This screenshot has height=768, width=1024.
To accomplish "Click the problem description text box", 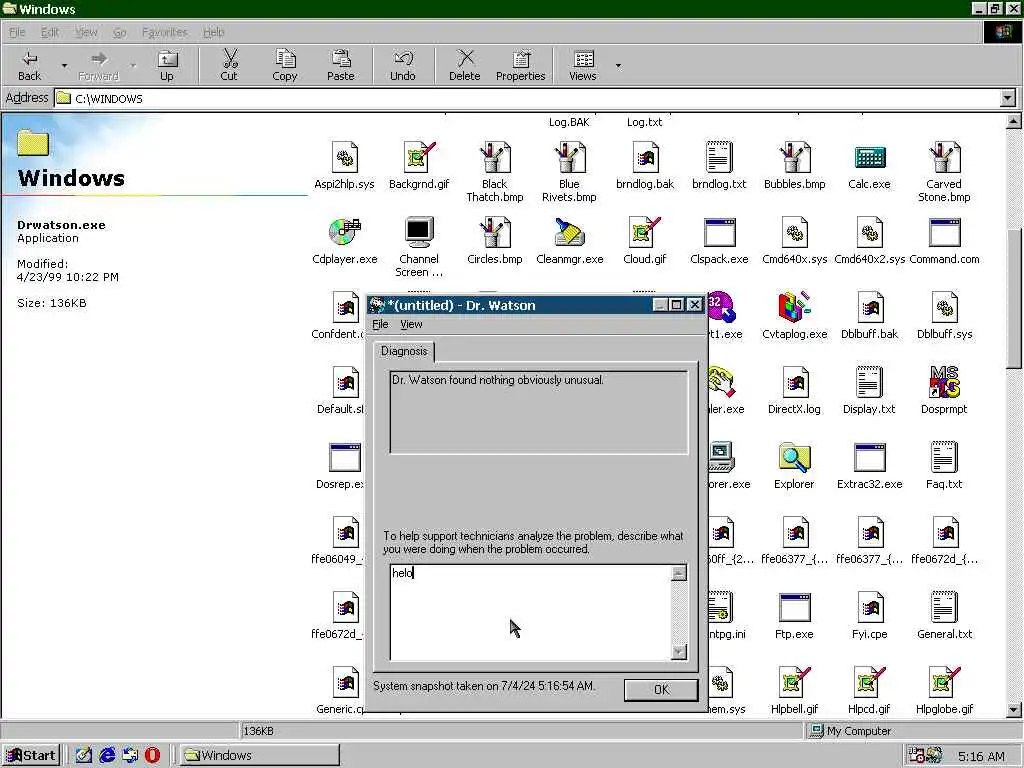I will click(530, 613).
